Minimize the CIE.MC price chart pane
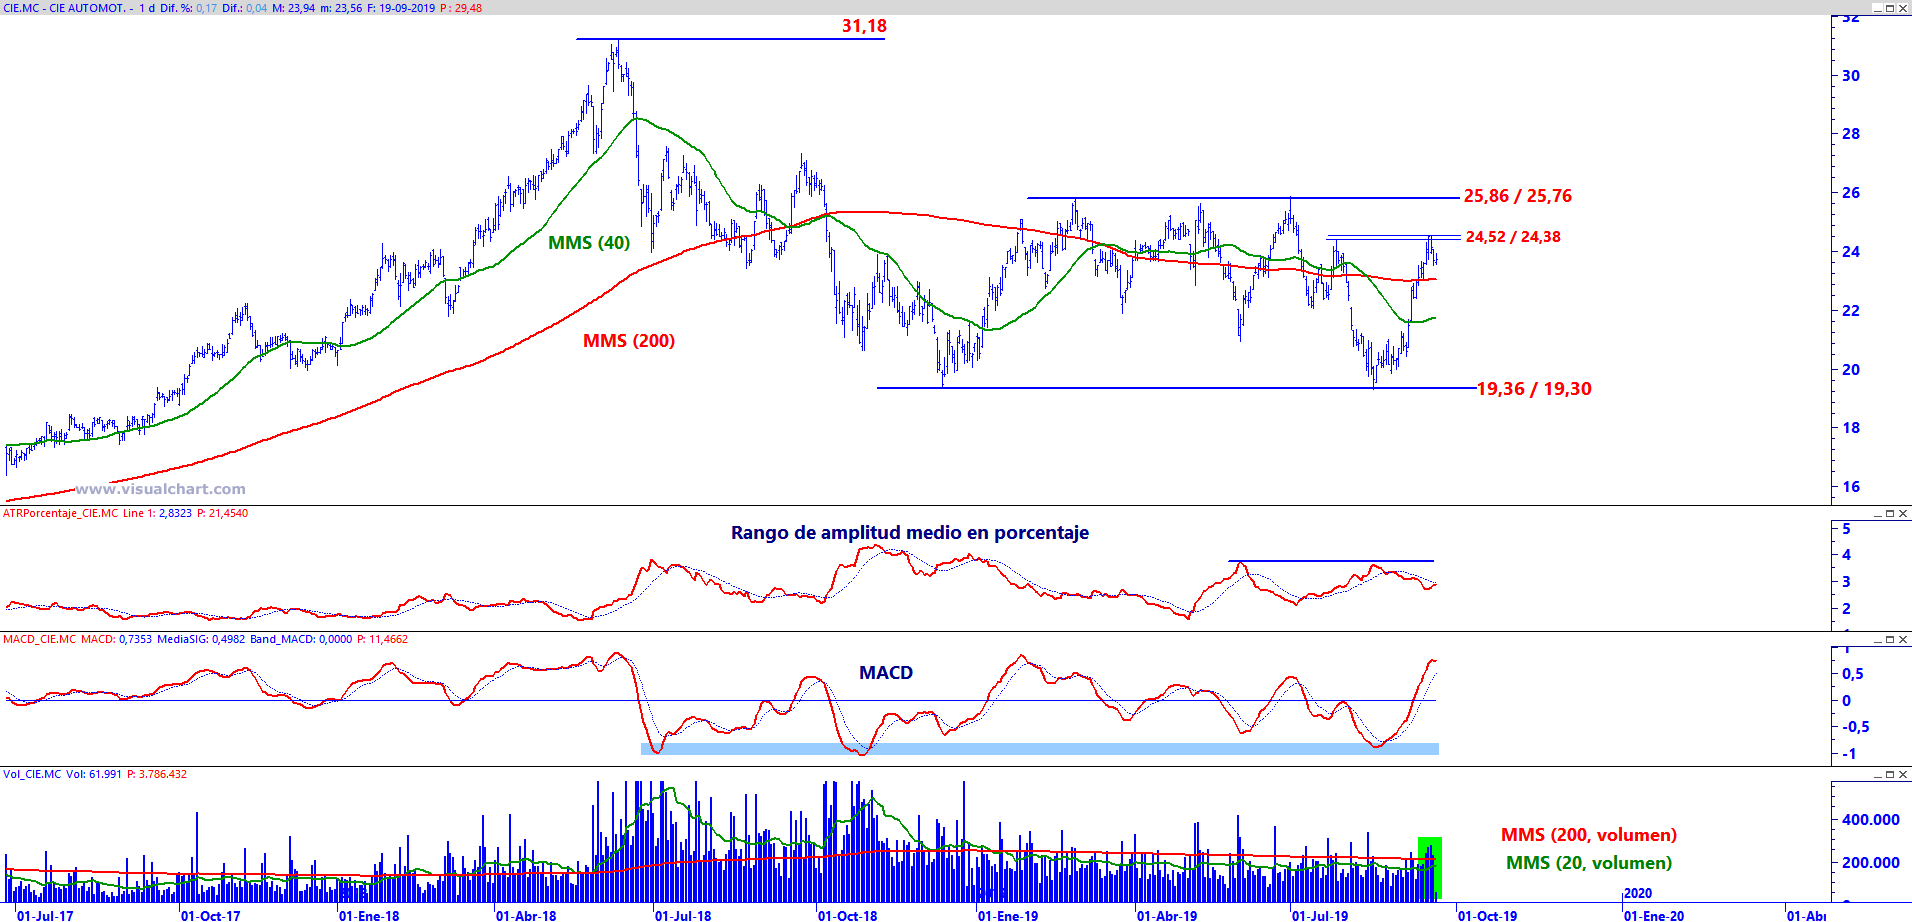 tap(1878, 8)
